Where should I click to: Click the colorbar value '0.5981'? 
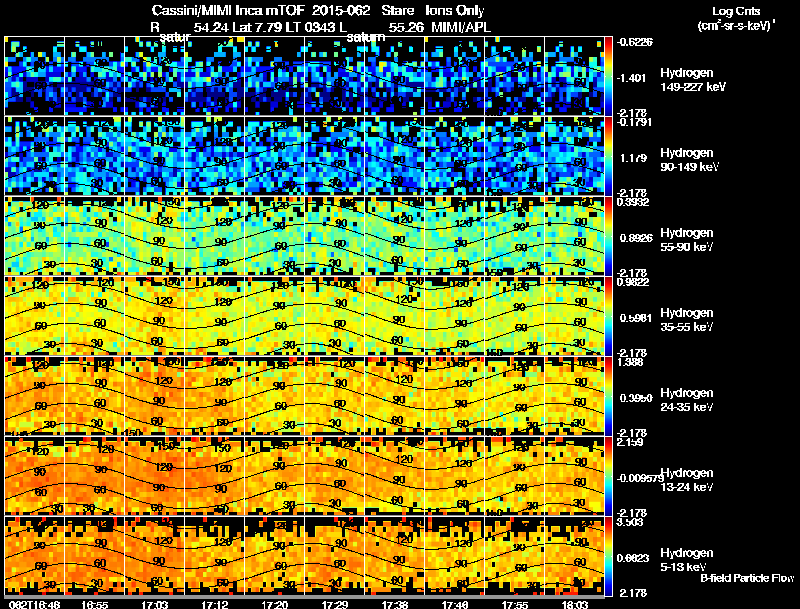[636, 318]
